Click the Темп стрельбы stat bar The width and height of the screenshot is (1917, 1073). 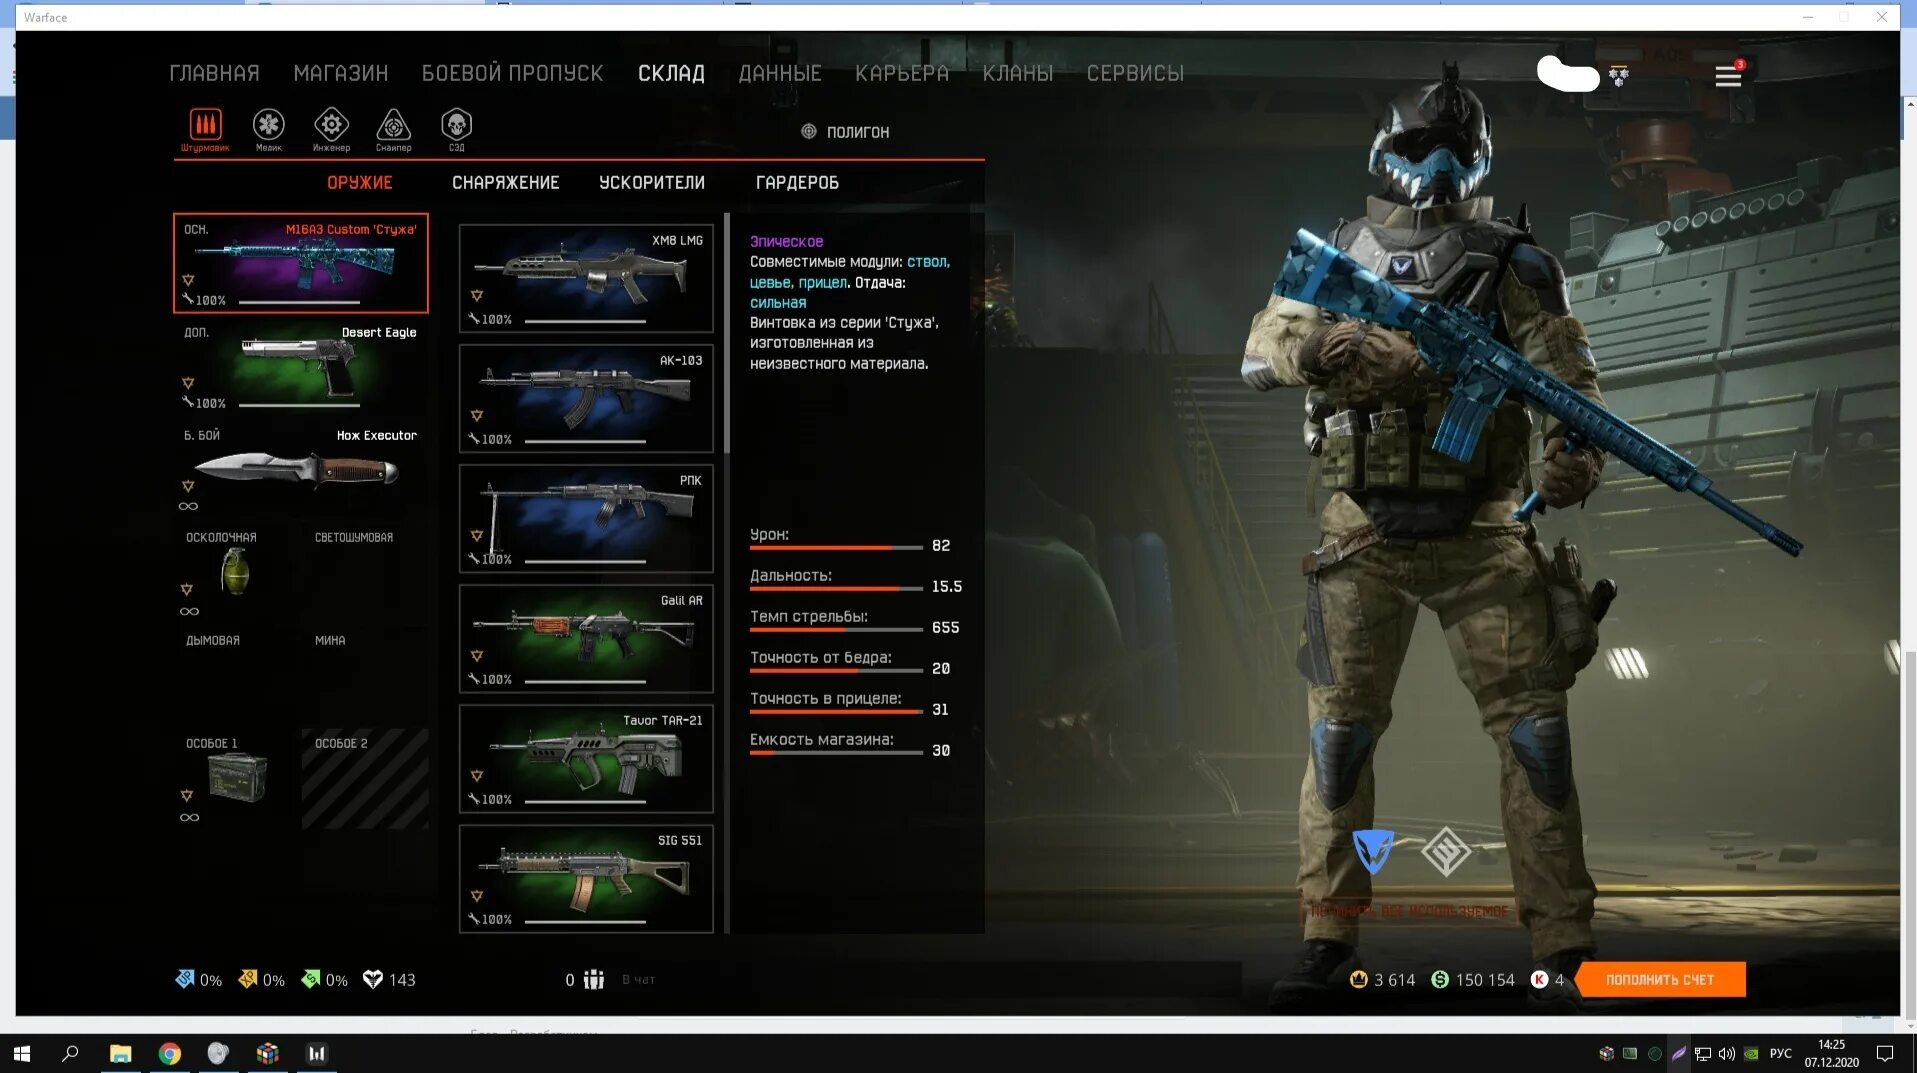(836, 630)
